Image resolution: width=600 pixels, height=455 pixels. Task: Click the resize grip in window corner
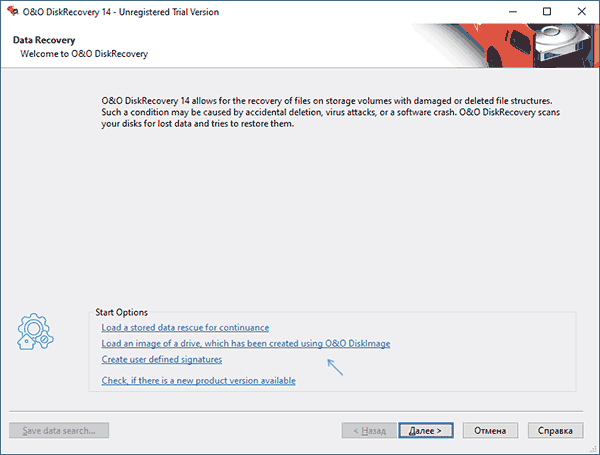(593, 449)
